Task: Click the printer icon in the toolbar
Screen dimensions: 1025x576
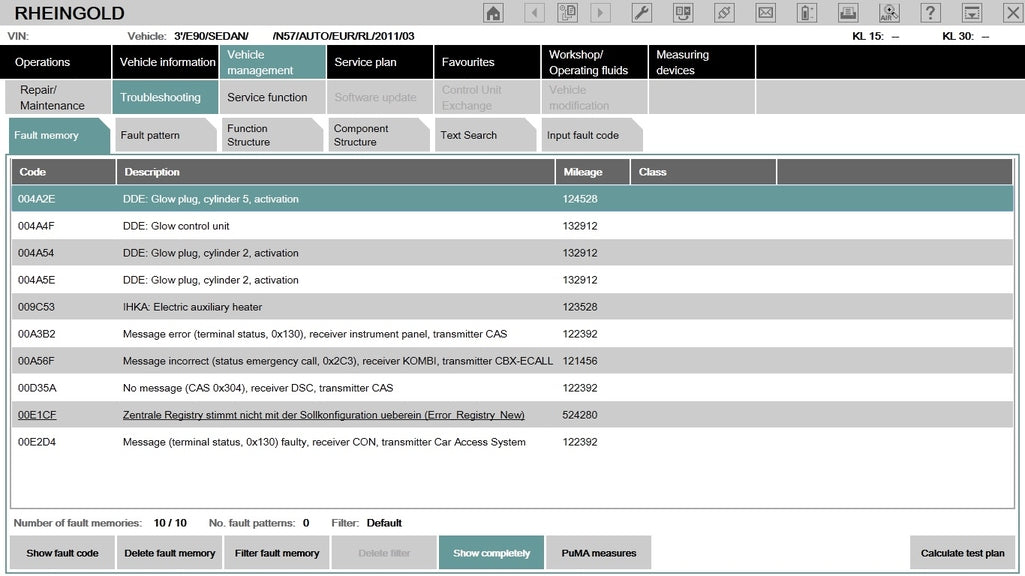Action: 848,12
